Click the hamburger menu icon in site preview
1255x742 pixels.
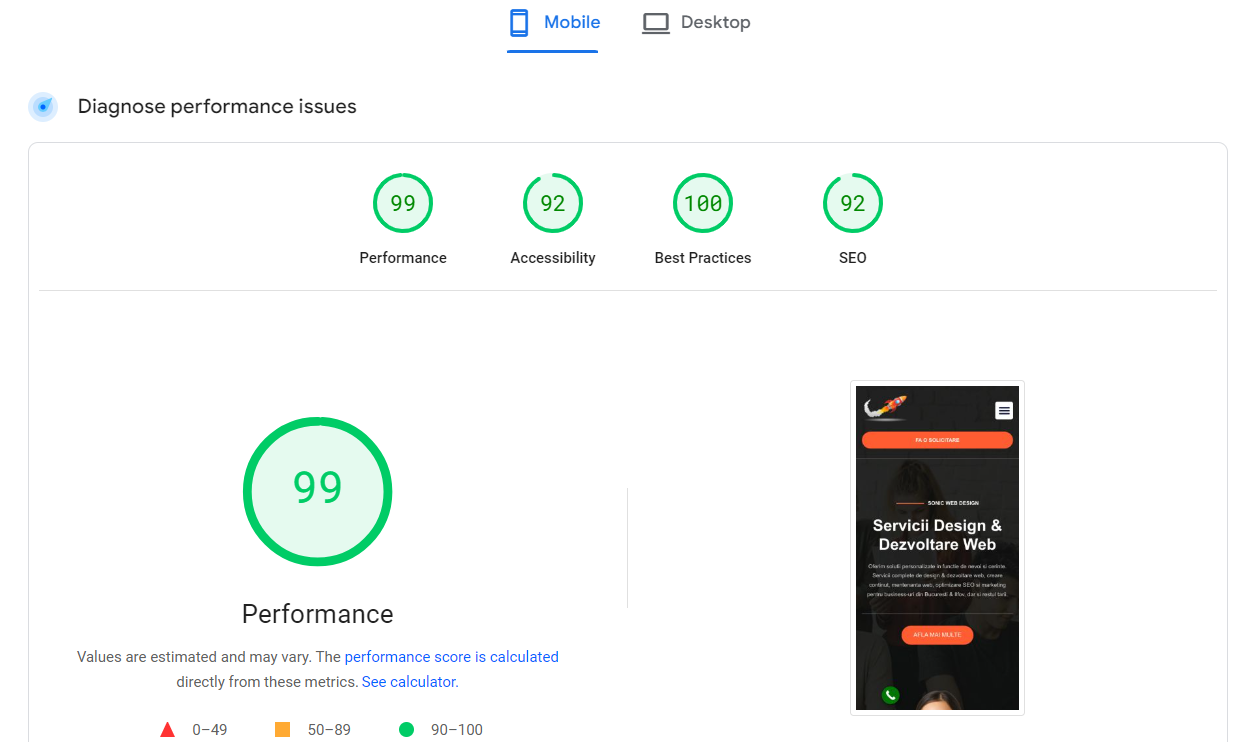1004,410
